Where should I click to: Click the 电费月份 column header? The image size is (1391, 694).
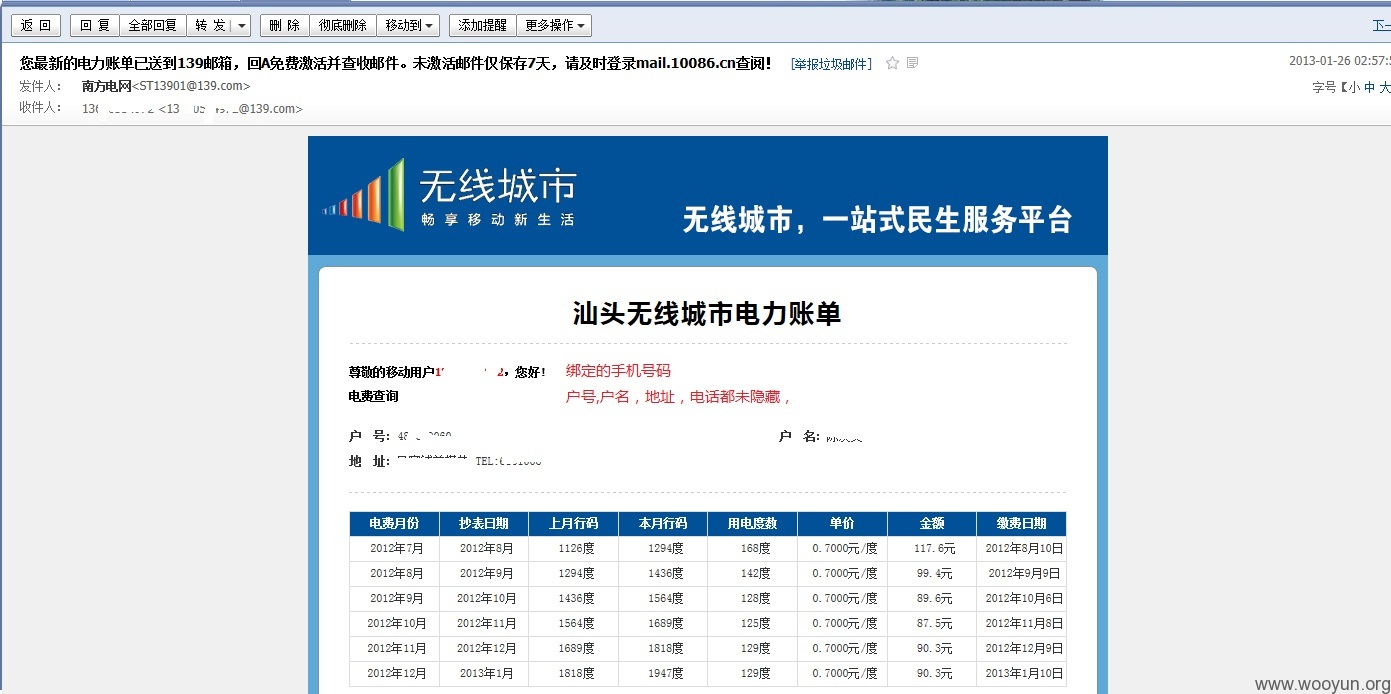(x=394, y=524)
